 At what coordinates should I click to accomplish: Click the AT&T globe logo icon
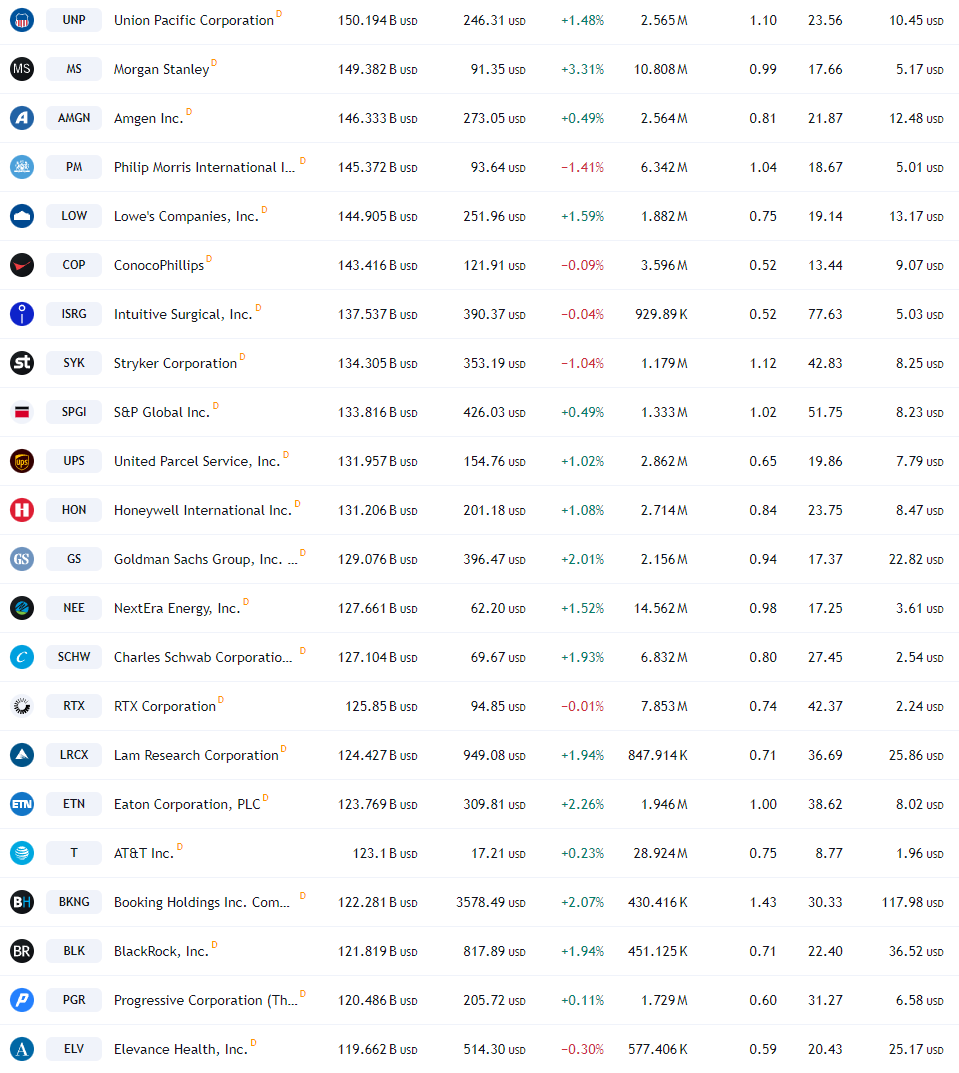(x=22, y=853)
